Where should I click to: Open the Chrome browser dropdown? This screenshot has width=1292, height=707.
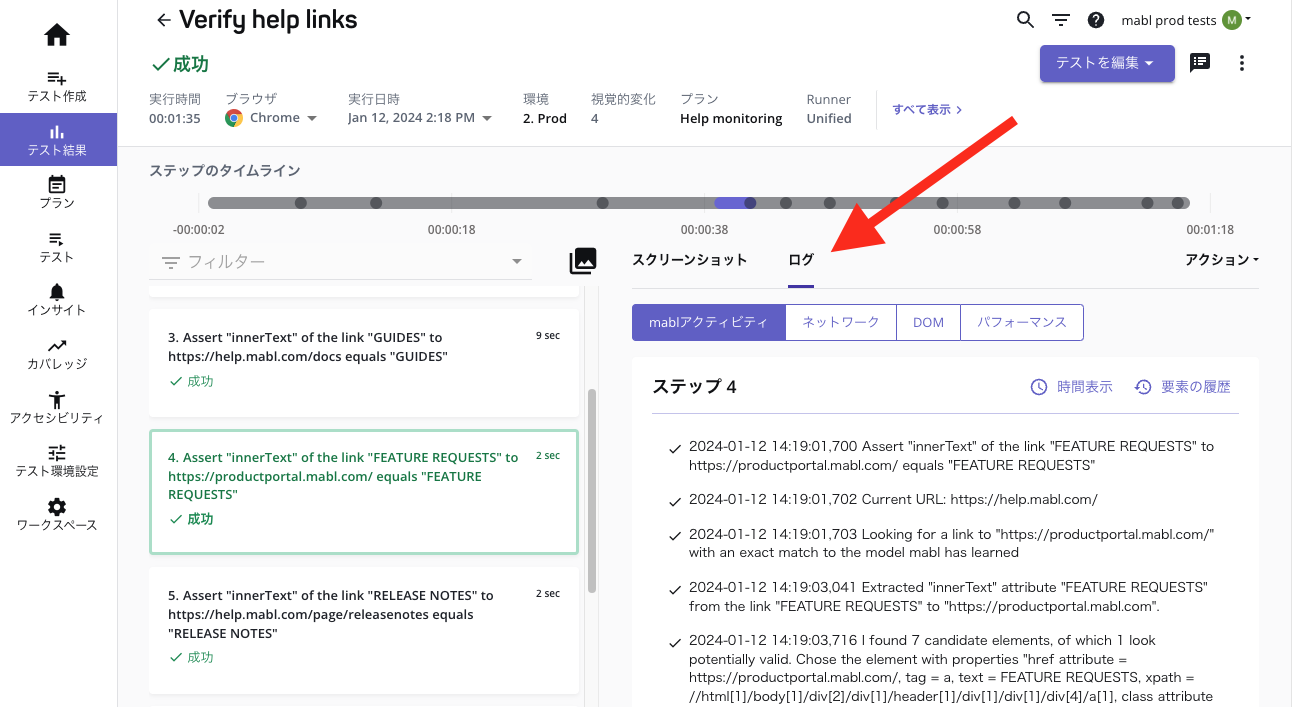click(271, 118)
